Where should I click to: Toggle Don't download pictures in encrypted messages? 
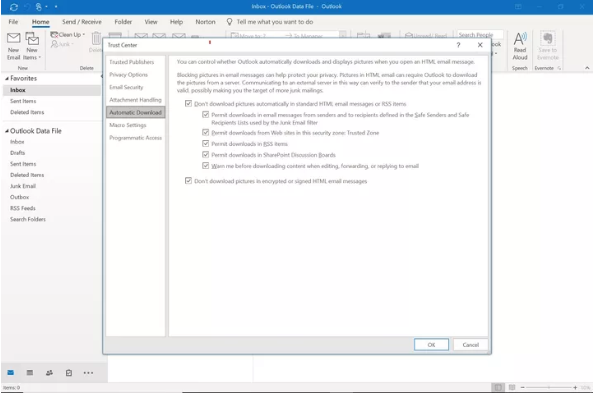click(x=188, y=181)
